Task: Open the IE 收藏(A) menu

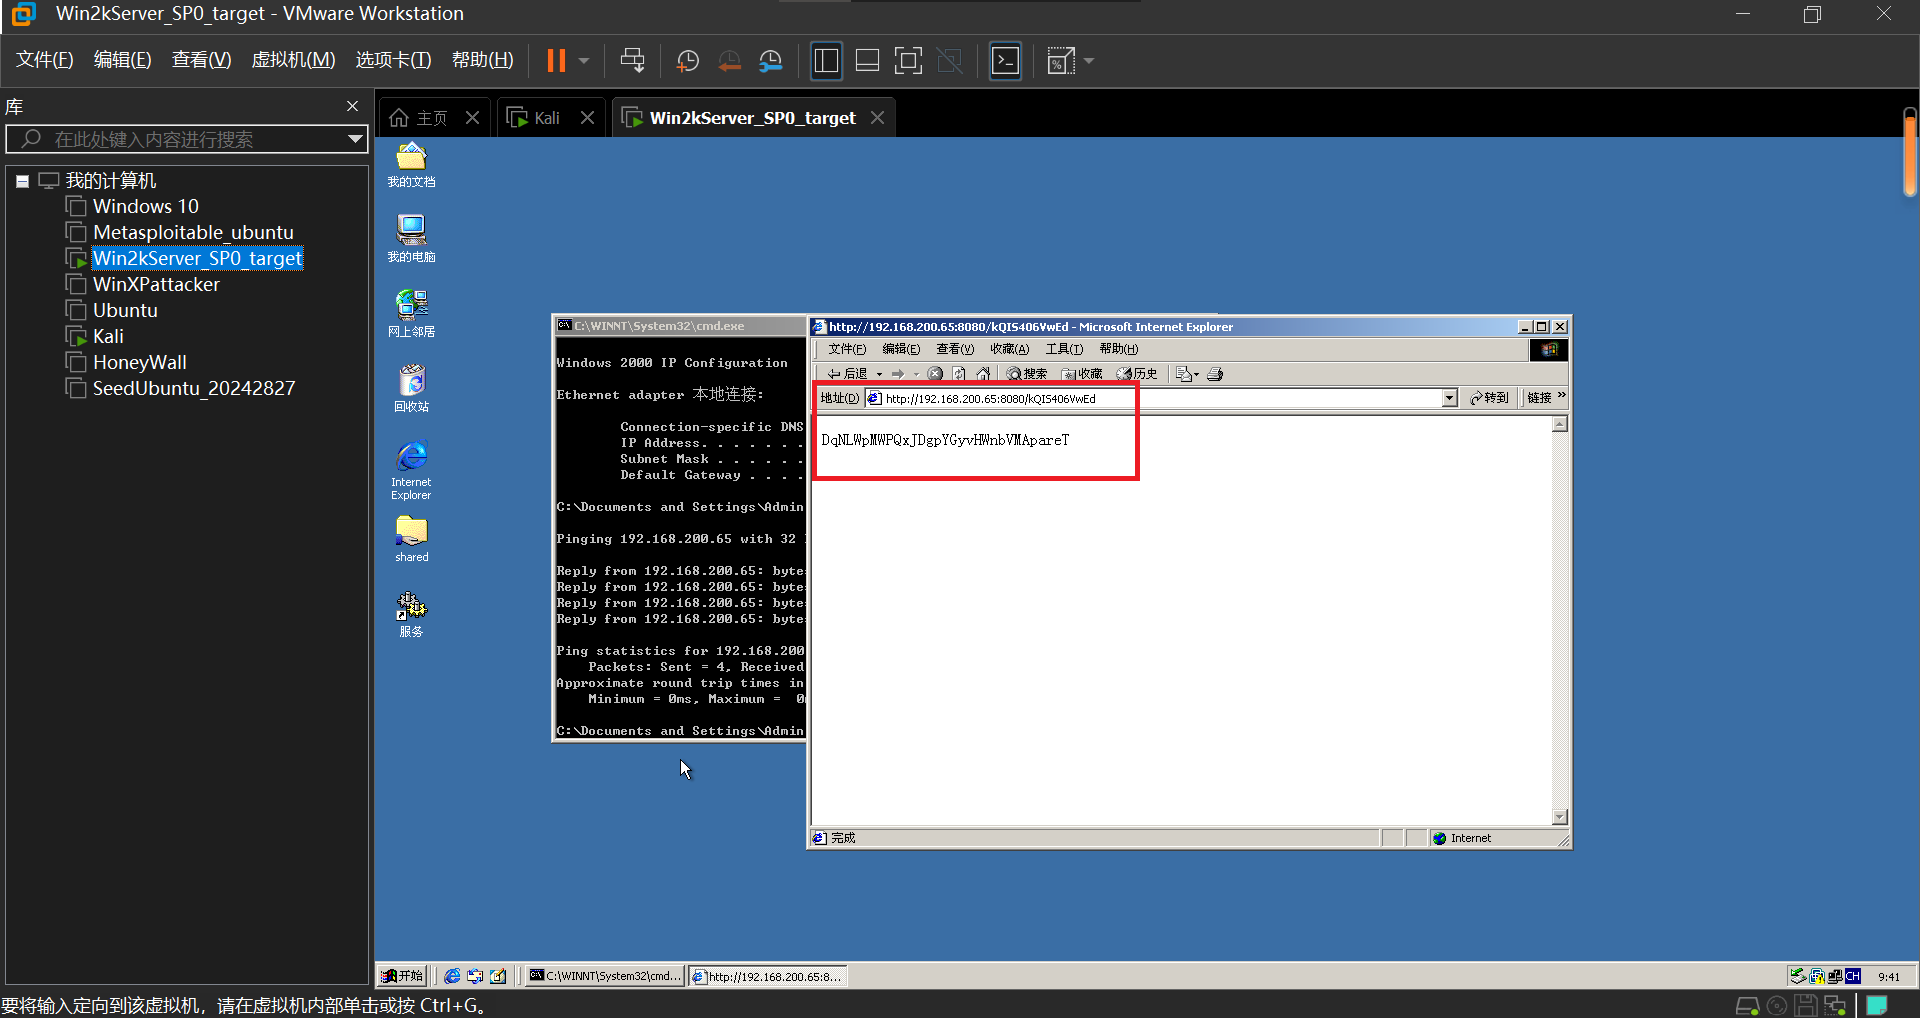Action: [1009, 349]
